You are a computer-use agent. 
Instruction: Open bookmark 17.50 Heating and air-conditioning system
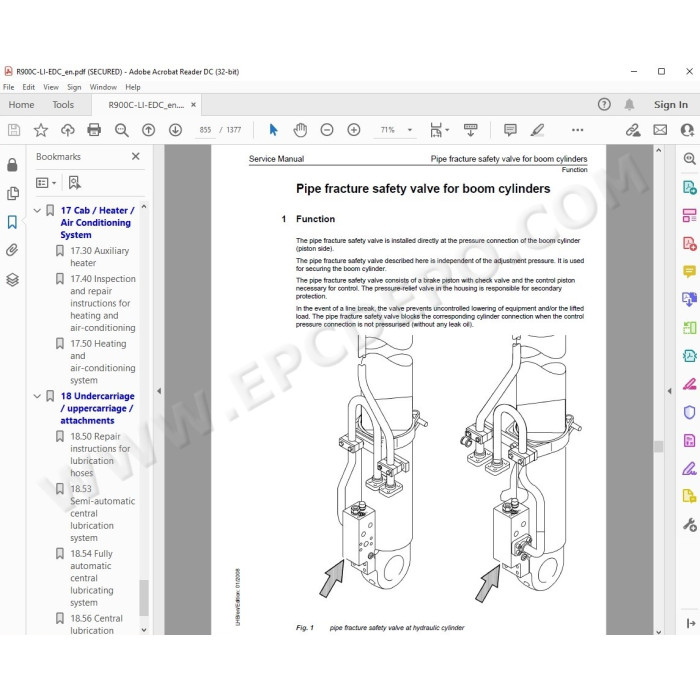103,362
